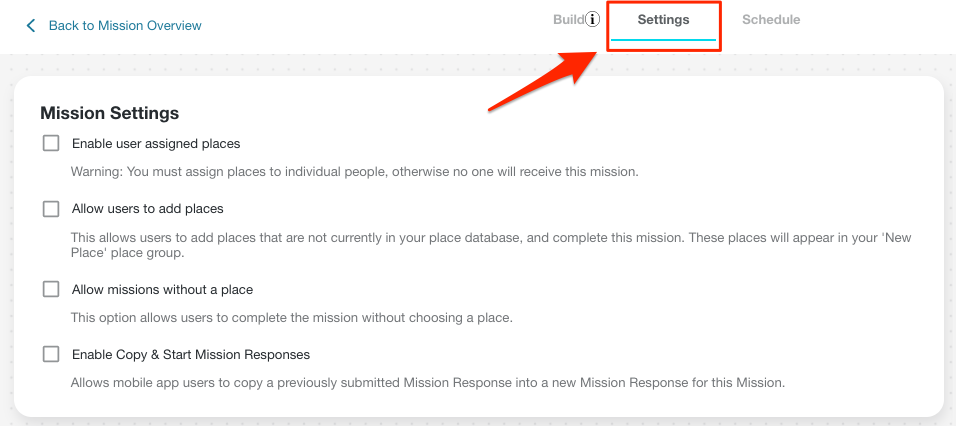This screenshot has height=426, width=956.
Task: Click the description about copying previously submitted Mission Response
Action: tap(428, 383)
